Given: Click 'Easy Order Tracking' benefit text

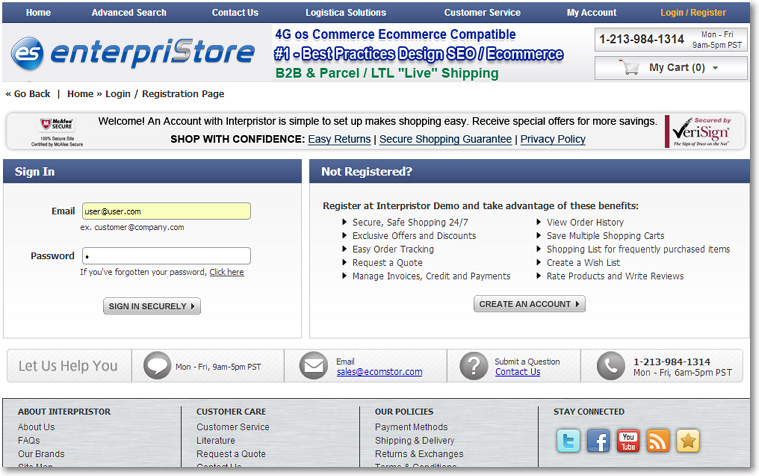Looking at the screenshot, I should click(393, 249).
